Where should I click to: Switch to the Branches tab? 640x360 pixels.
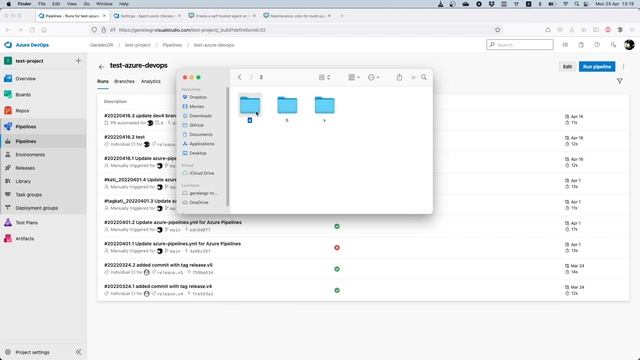124,82
